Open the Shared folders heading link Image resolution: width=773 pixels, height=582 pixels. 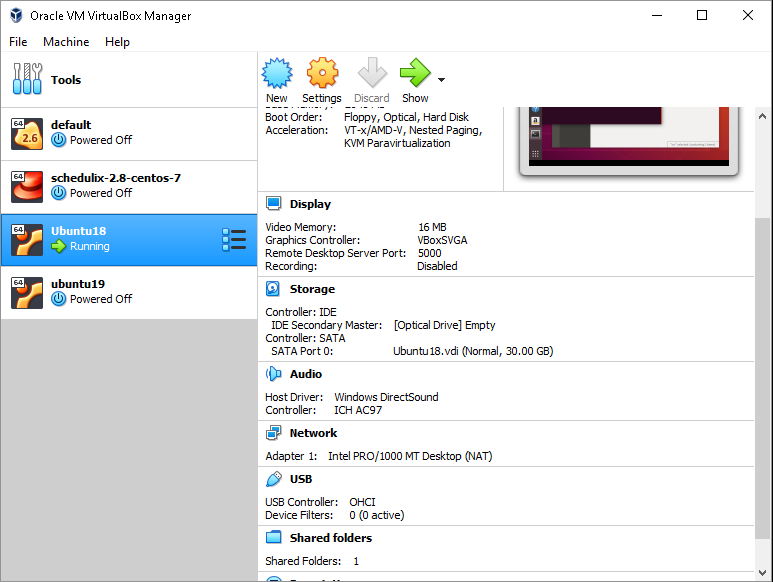pyautogui.click(x=331, y=538)
